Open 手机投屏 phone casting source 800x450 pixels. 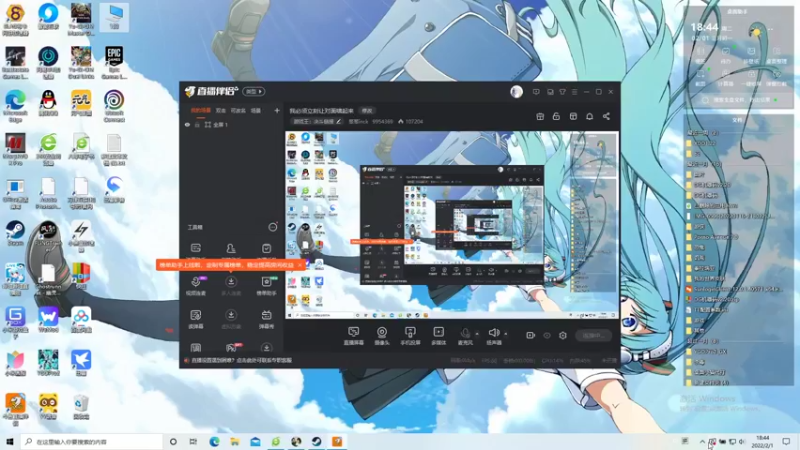click(x=410, y=336)
